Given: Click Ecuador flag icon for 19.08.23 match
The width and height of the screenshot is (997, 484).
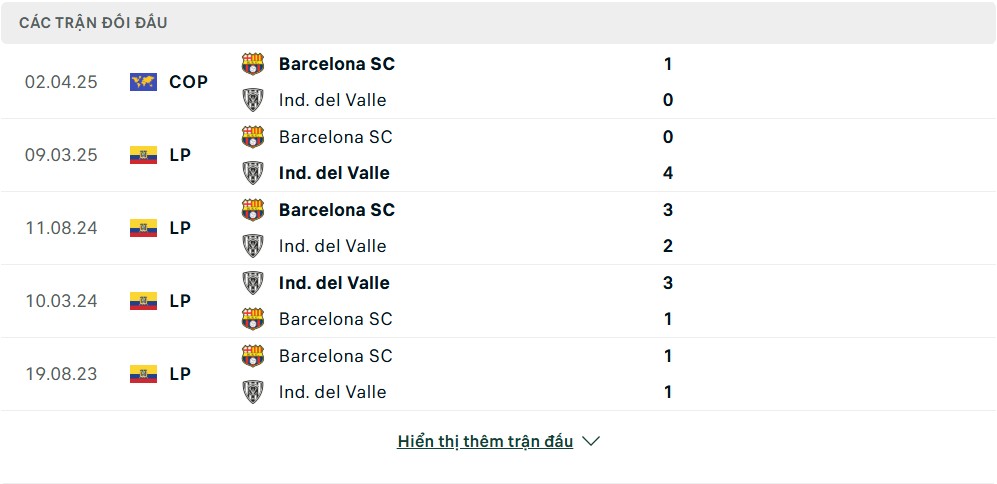Looking at the screenshot, I should click(x=143, y=374).
